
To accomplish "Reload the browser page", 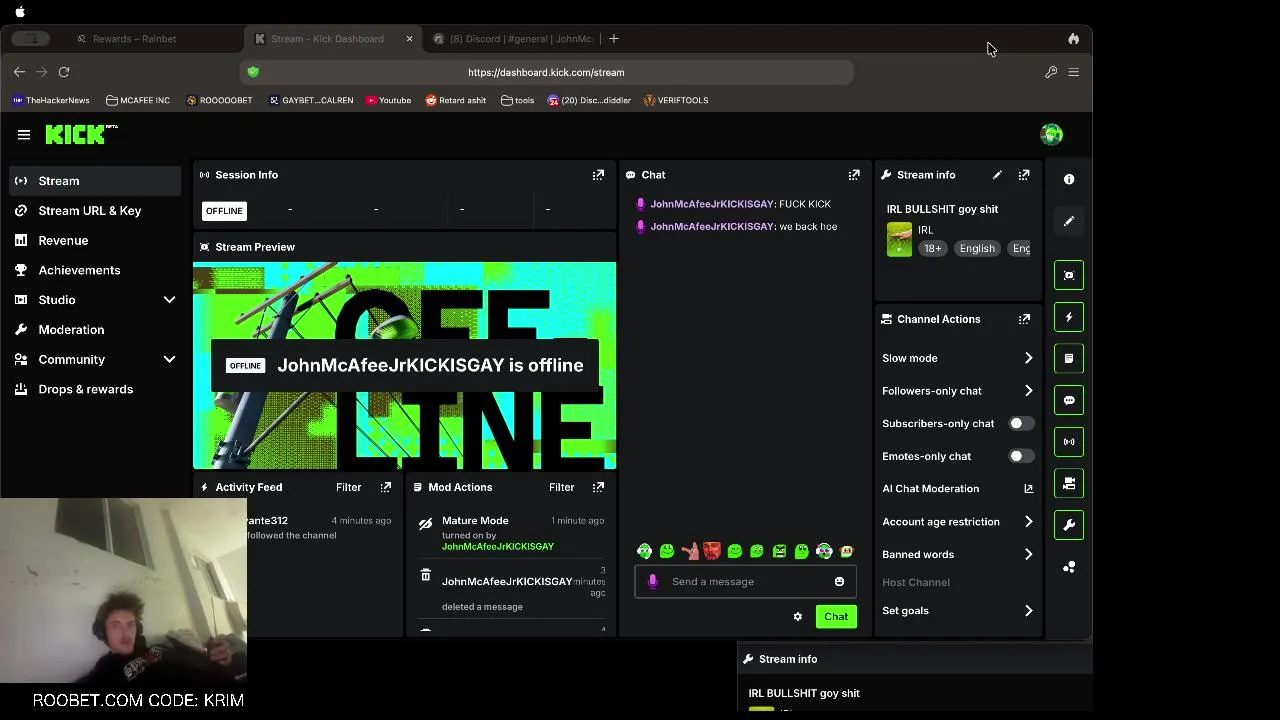I will (x=64, y=72).
